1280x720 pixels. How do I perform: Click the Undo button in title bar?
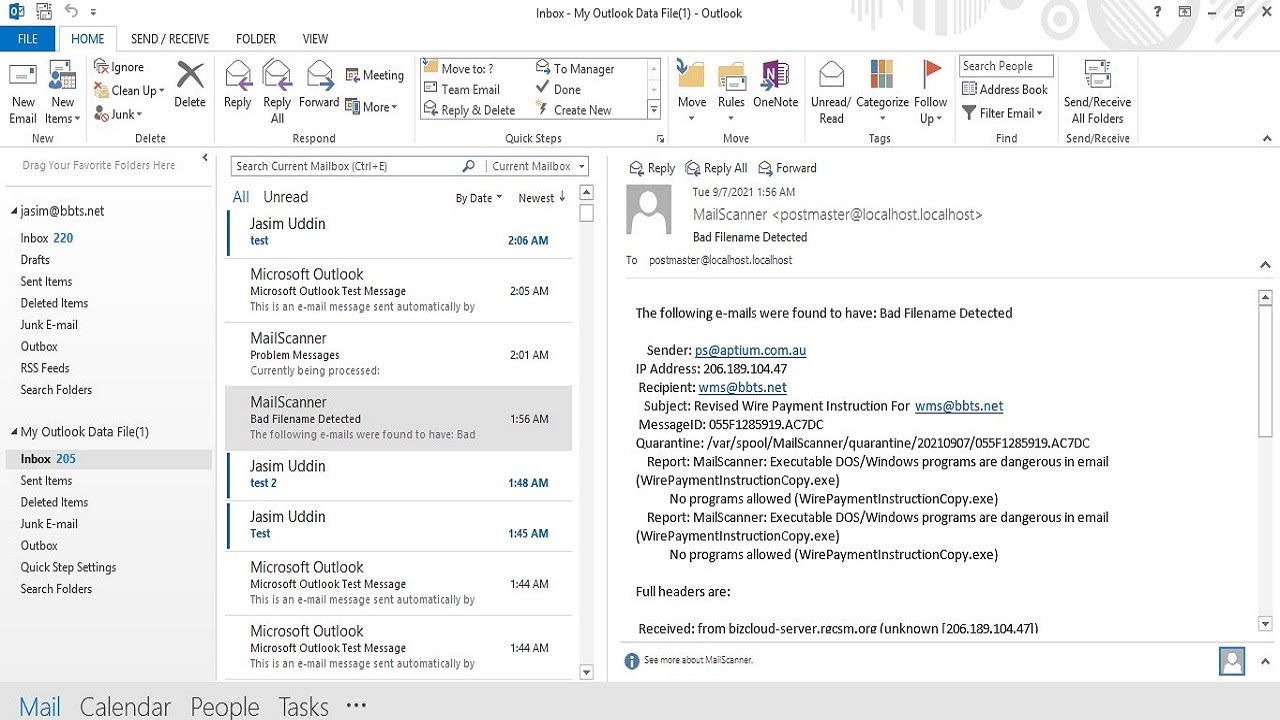click(x=70, y=11)
